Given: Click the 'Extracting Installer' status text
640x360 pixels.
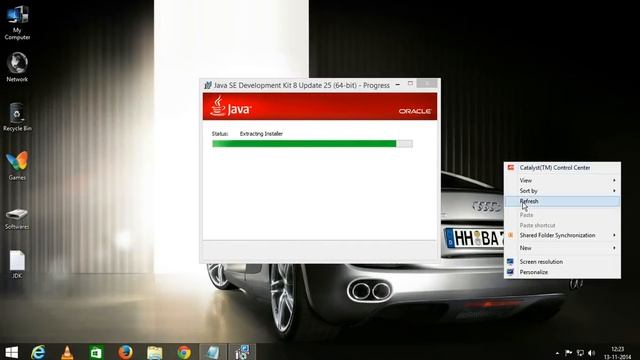Looking at the screenshot, I should (x=261, y=134).
